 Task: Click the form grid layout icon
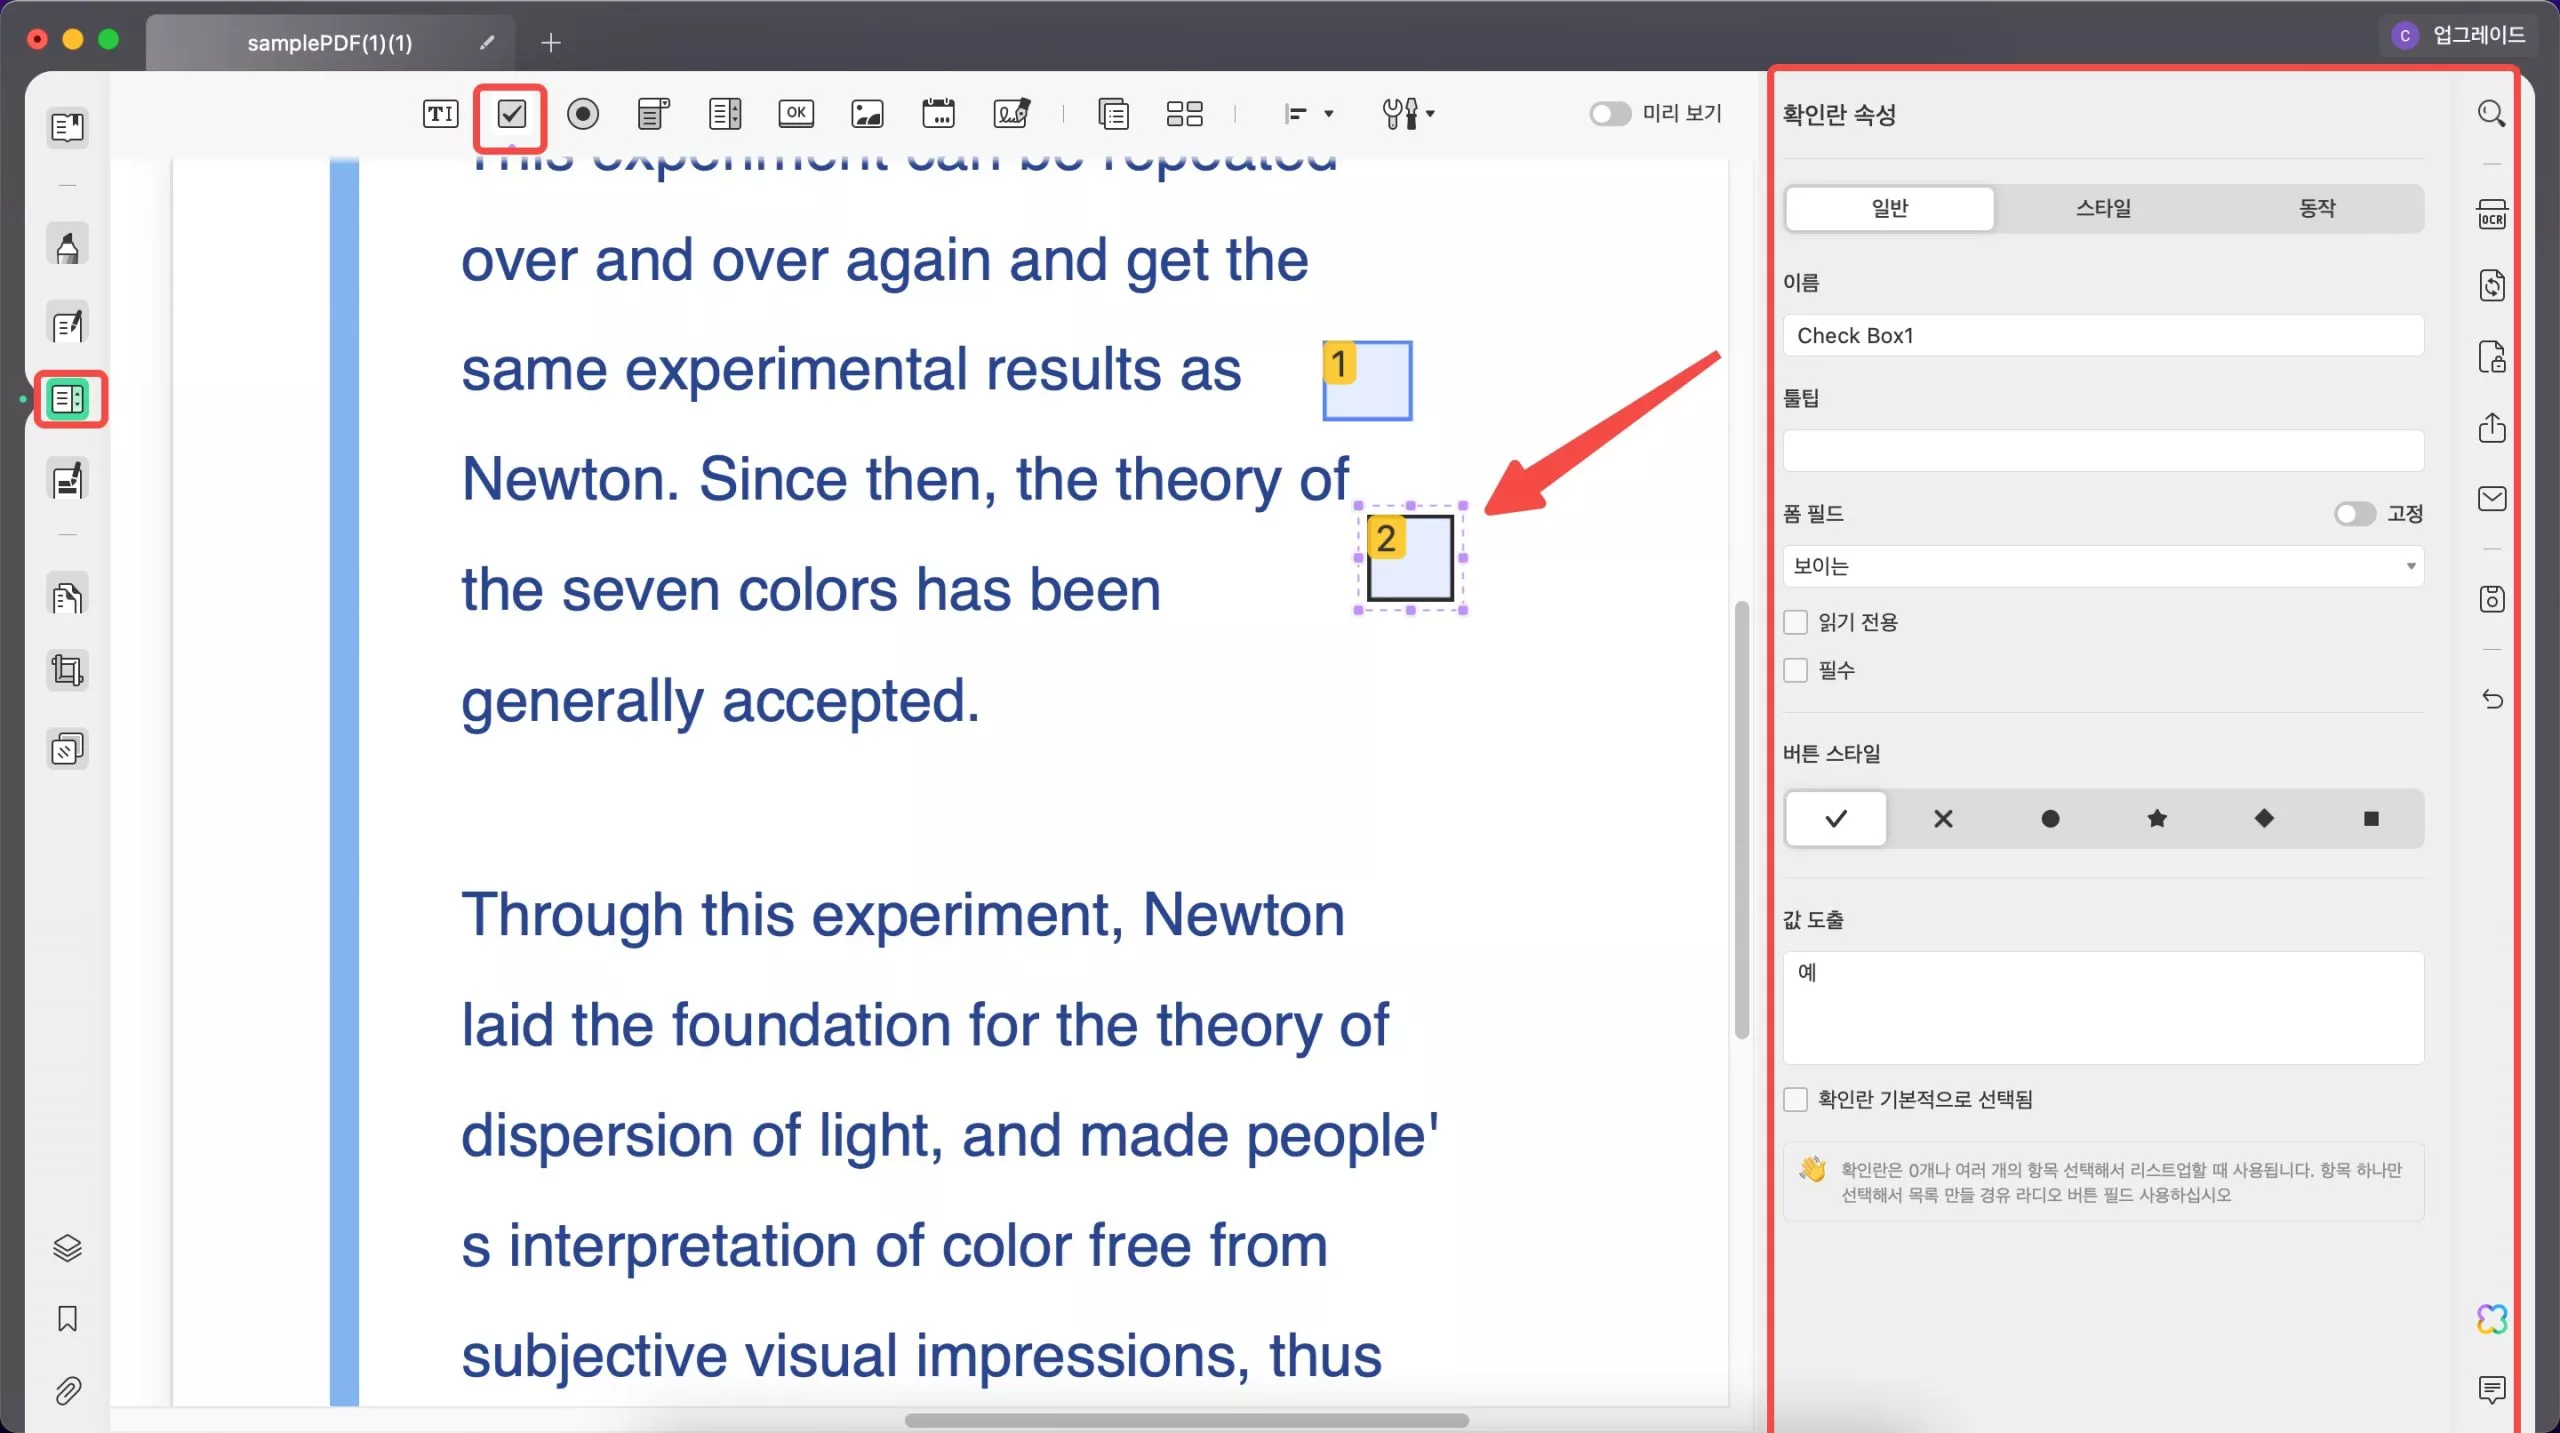pos(1184,114)
